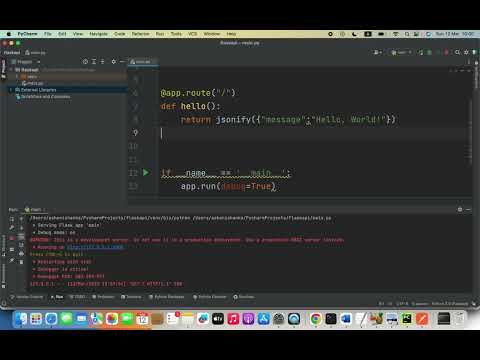Click the editor vertical scrollbar
480x360 pixels.
pyautogui.click(x=470, y=133)
